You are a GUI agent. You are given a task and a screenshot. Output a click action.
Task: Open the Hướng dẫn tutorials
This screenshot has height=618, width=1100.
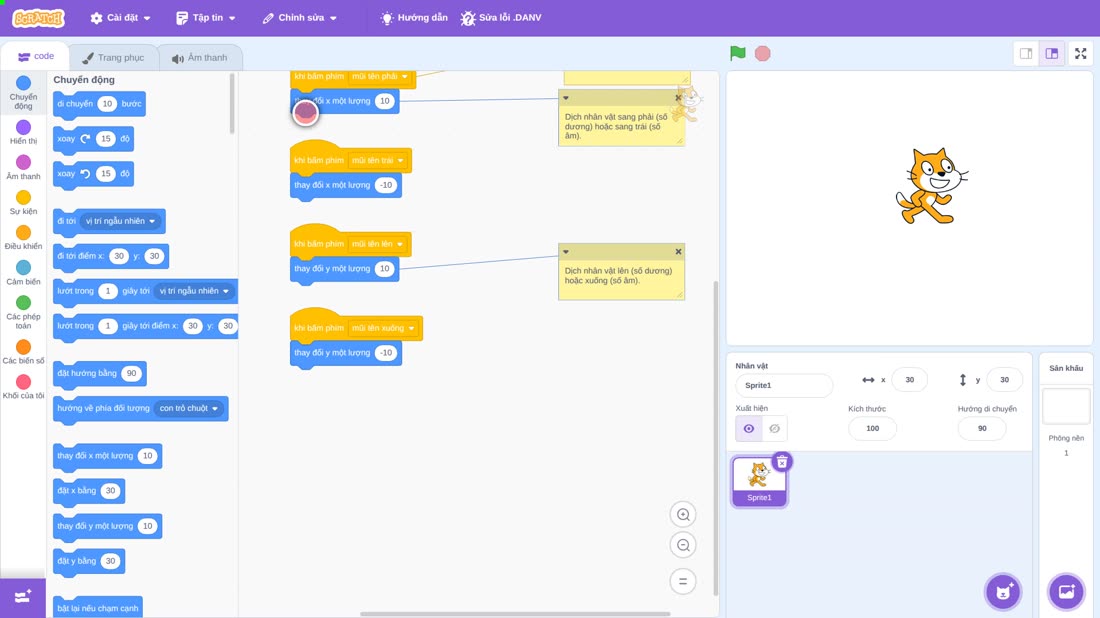click(x=414, y=18)
